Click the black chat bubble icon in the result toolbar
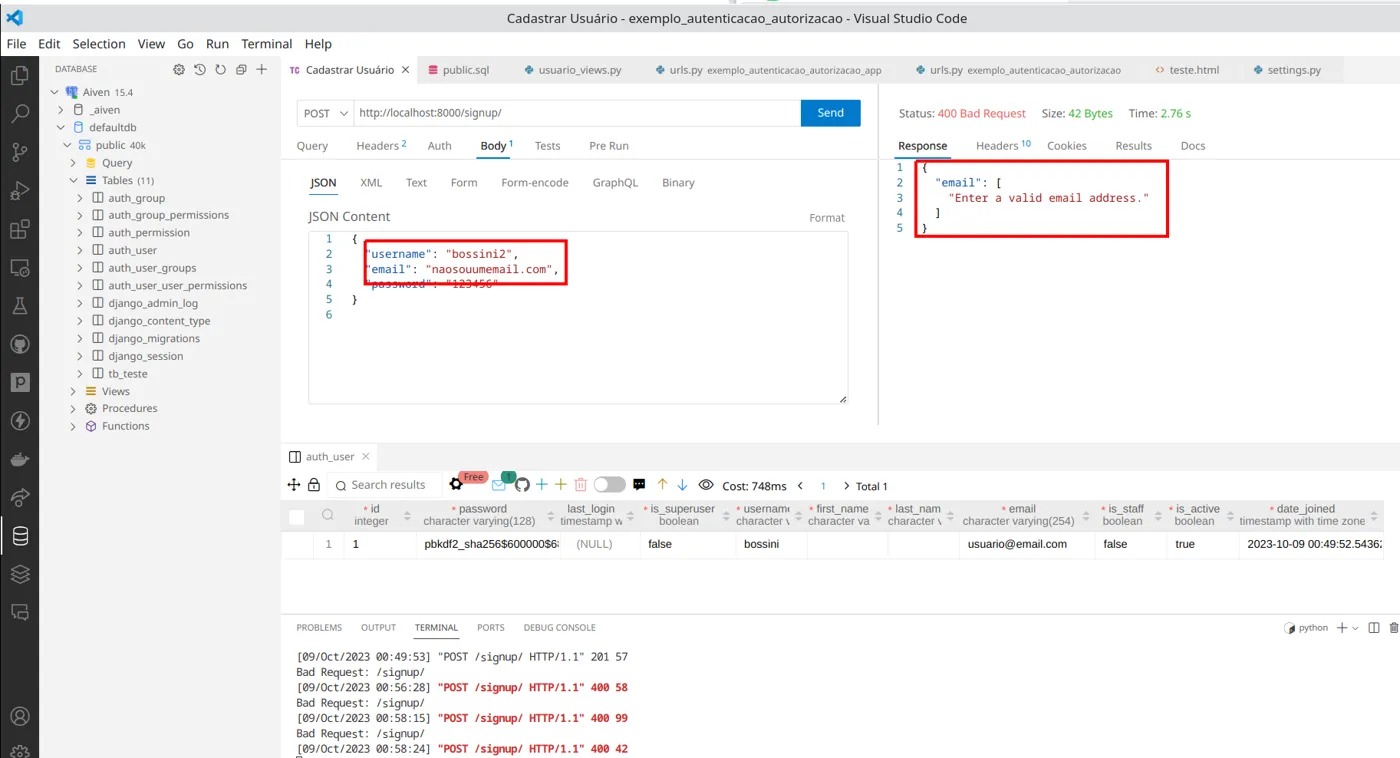1400x758 pixels. pyautogui.click(x=640, y=485)
